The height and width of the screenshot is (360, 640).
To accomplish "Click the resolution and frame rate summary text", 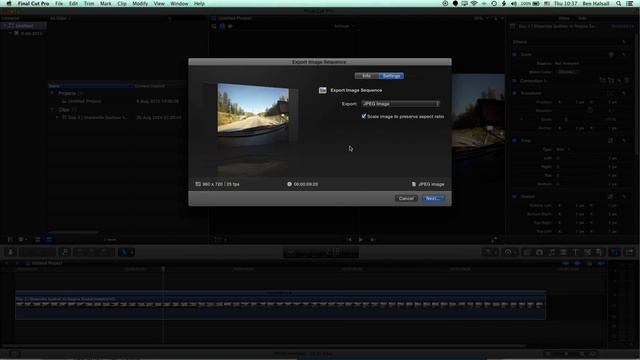I will pyautogui.click(x=217, y=184).
